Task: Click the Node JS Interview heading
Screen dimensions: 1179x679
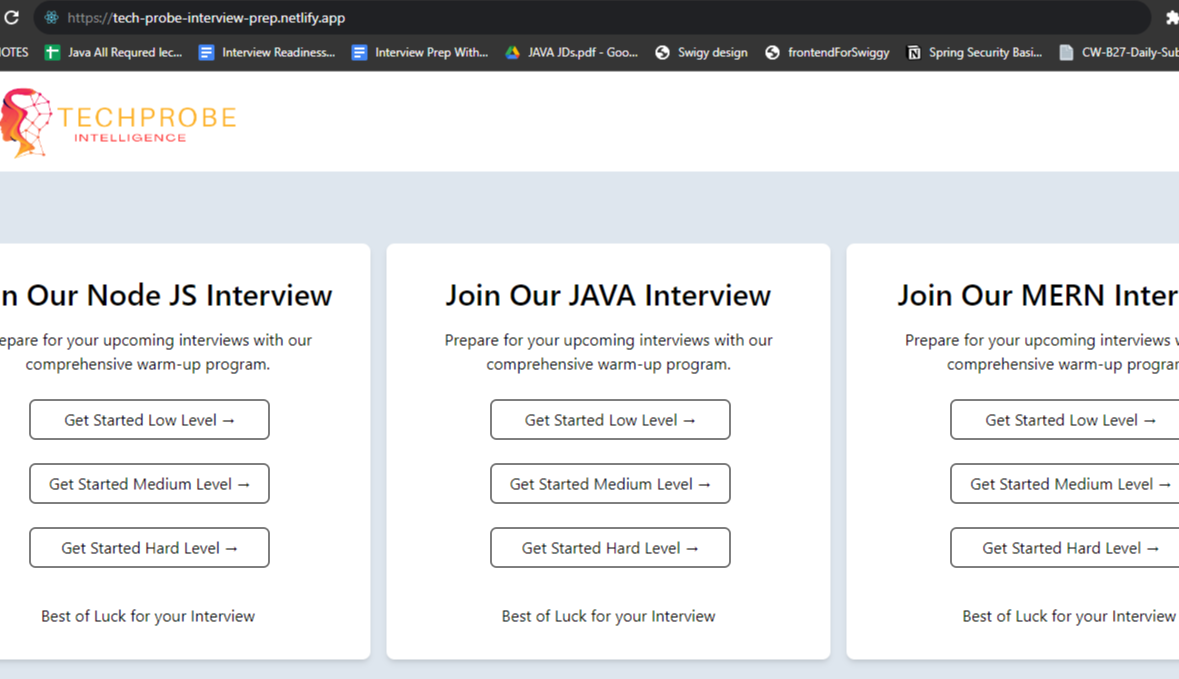Action: [166, 296]
